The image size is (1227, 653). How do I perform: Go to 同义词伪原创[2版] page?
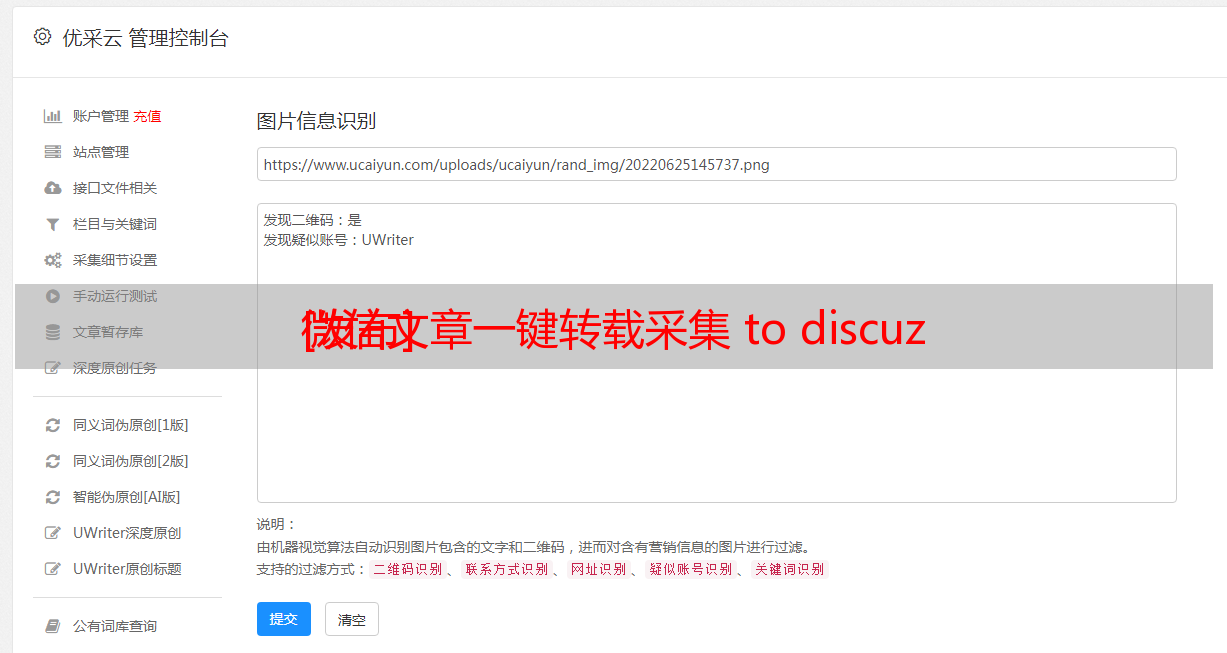pos(131,461)
